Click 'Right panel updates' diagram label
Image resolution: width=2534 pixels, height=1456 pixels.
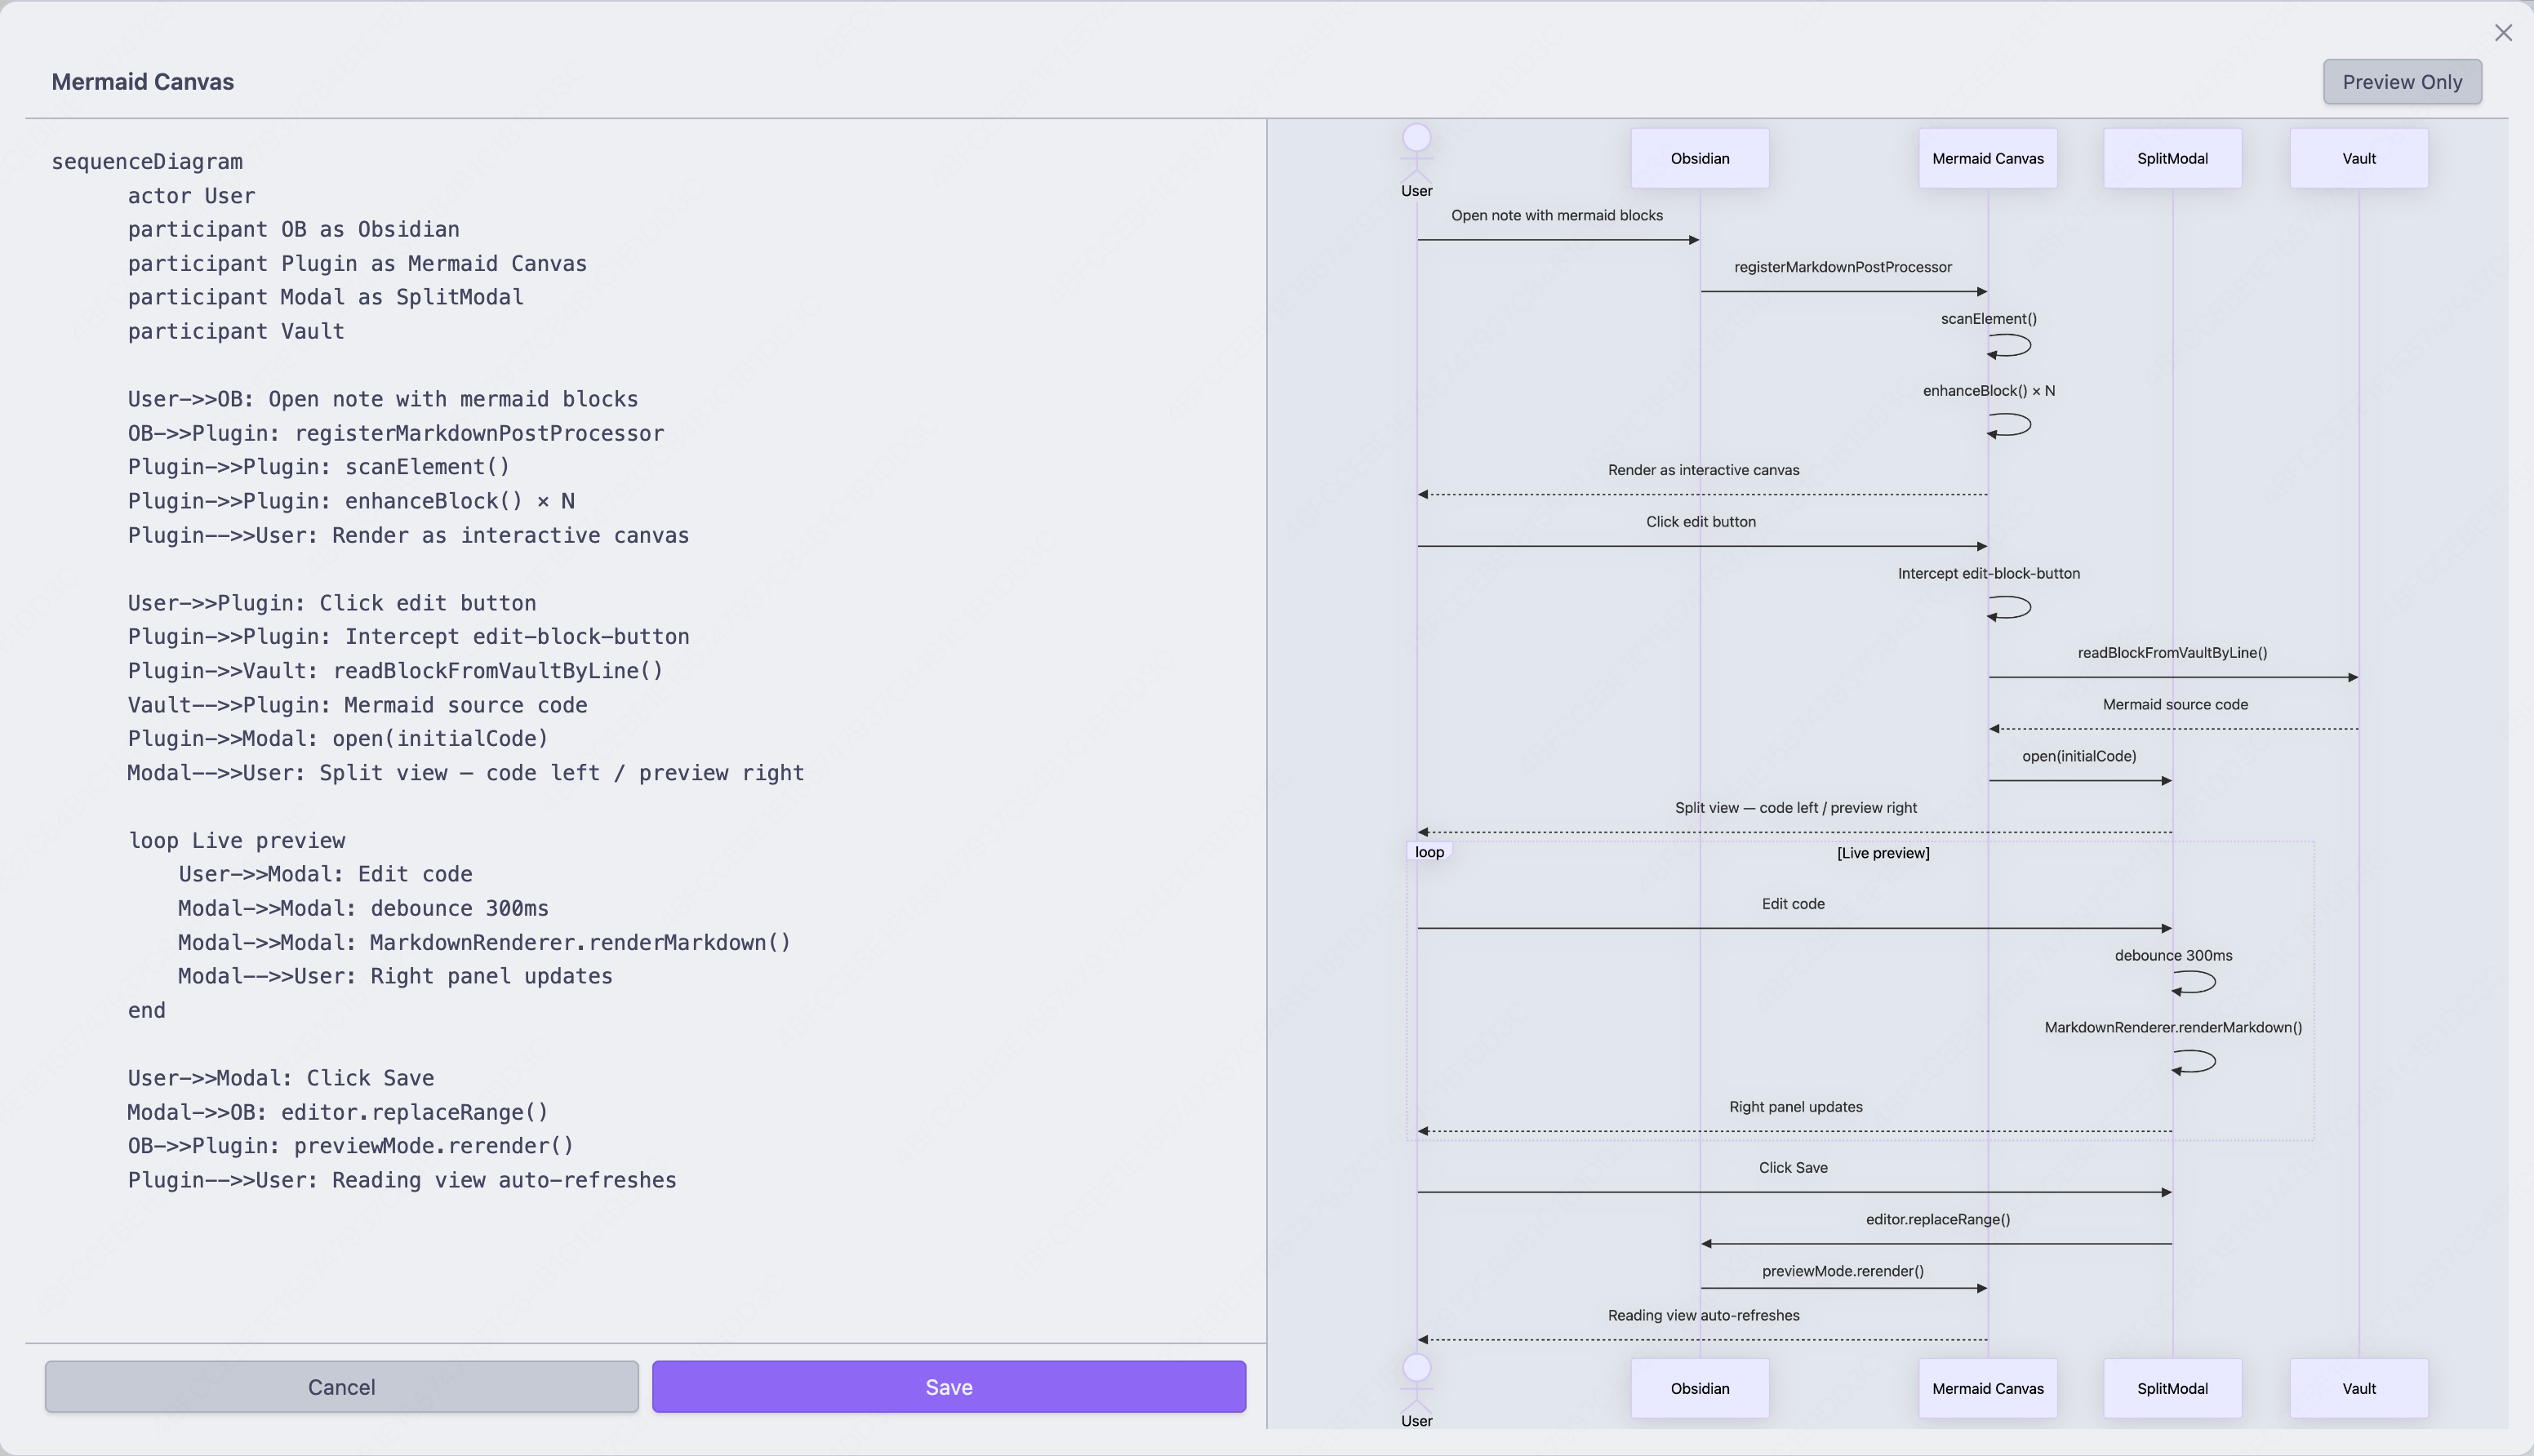click(1796, 1107)
